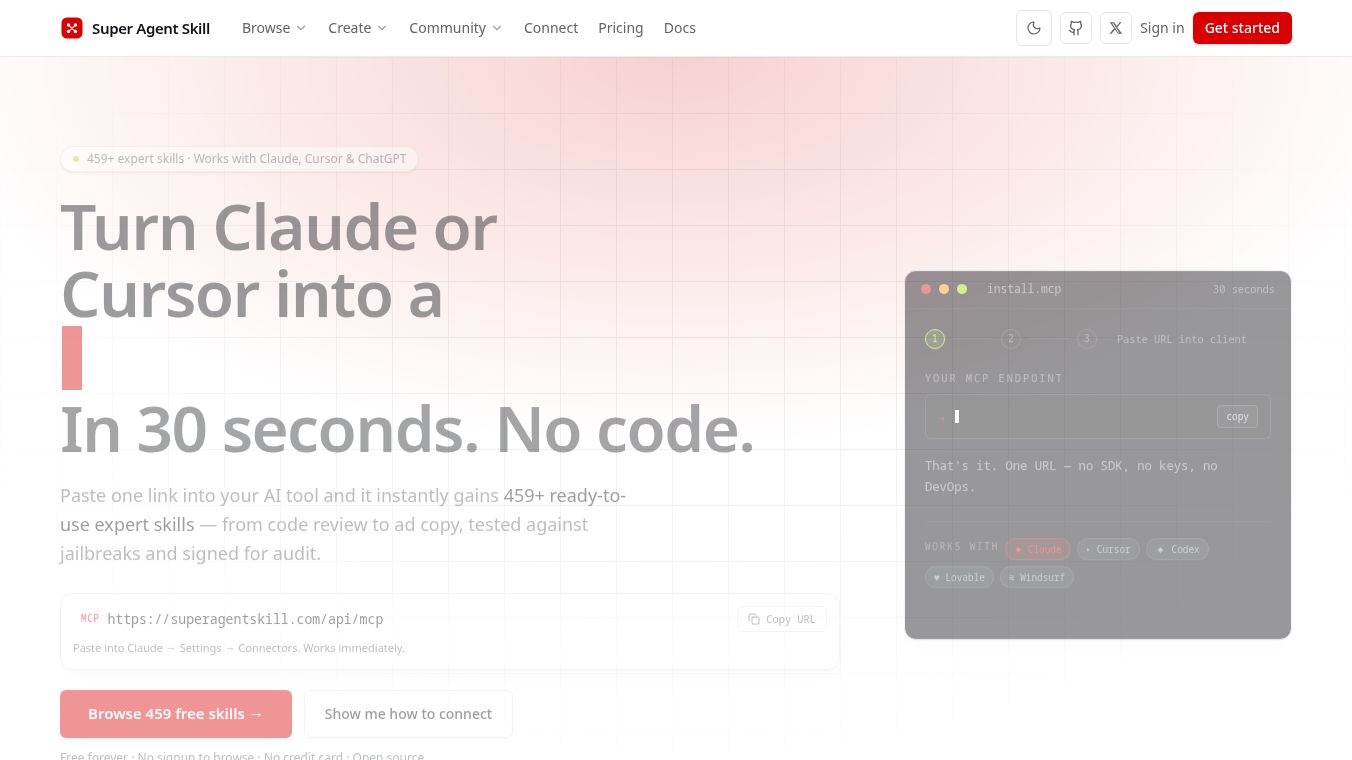Open the GitHub repository icon
Viewport: 1352px width, 760px height.
pyautogui.click(x=1075, y=28)
